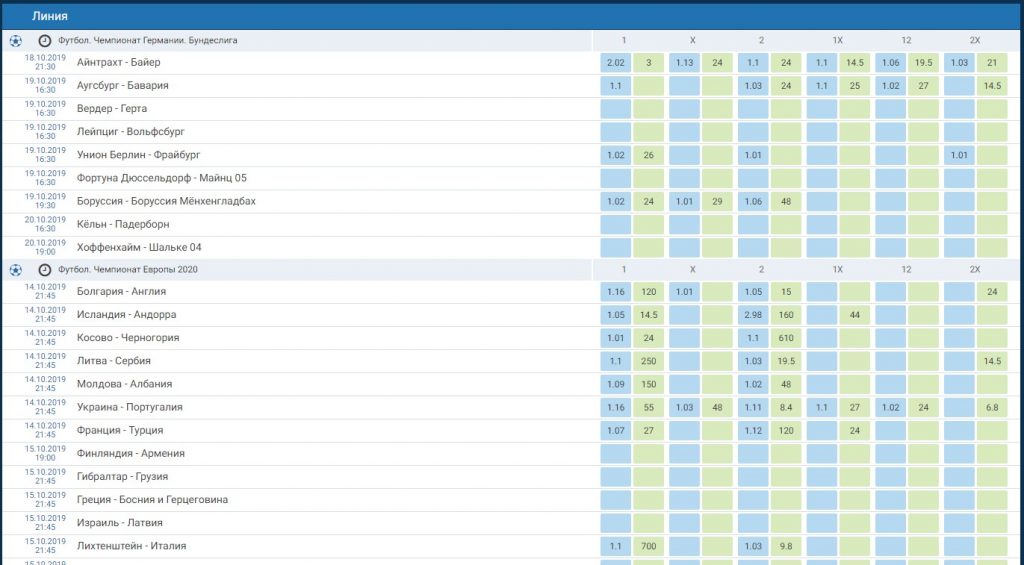Click the soccer ball icon beside Чемпионат Европы 2020
The width and height of the screenshot is (1024, 565).
pos(16,270)
